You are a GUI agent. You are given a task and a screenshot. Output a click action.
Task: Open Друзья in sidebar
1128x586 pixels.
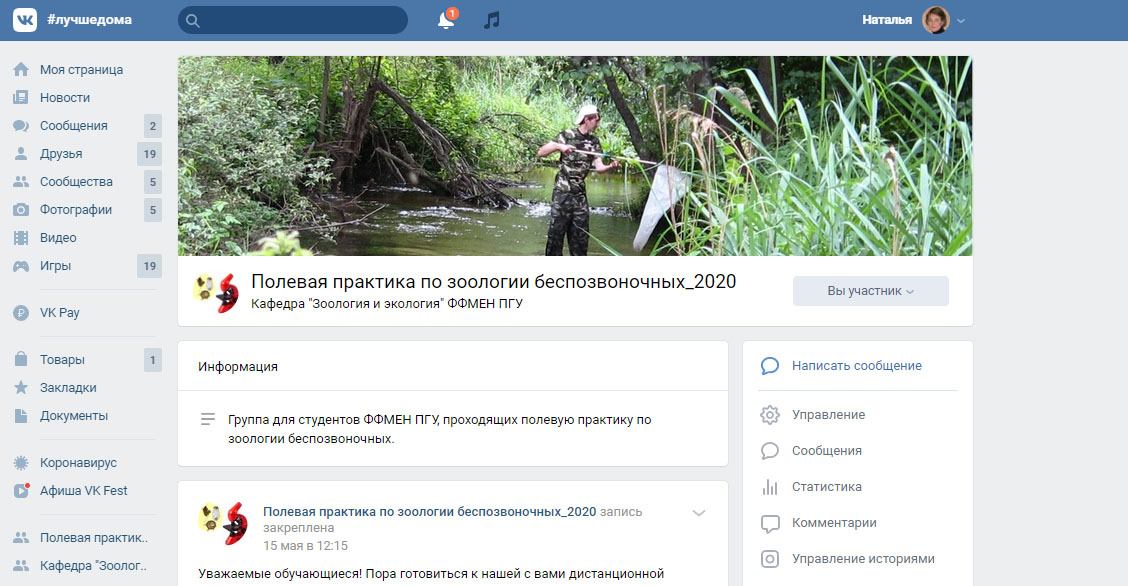tap(61, 154)
